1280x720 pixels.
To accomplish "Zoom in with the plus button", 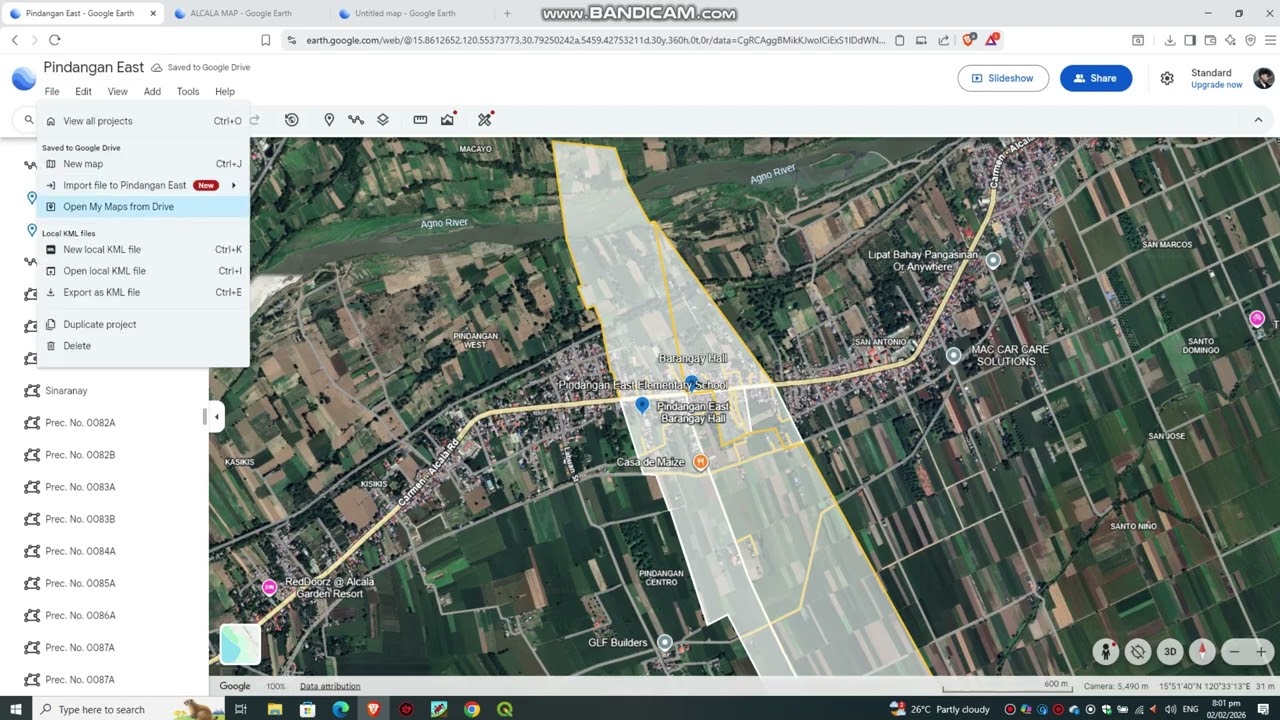I will (1261, 652).
